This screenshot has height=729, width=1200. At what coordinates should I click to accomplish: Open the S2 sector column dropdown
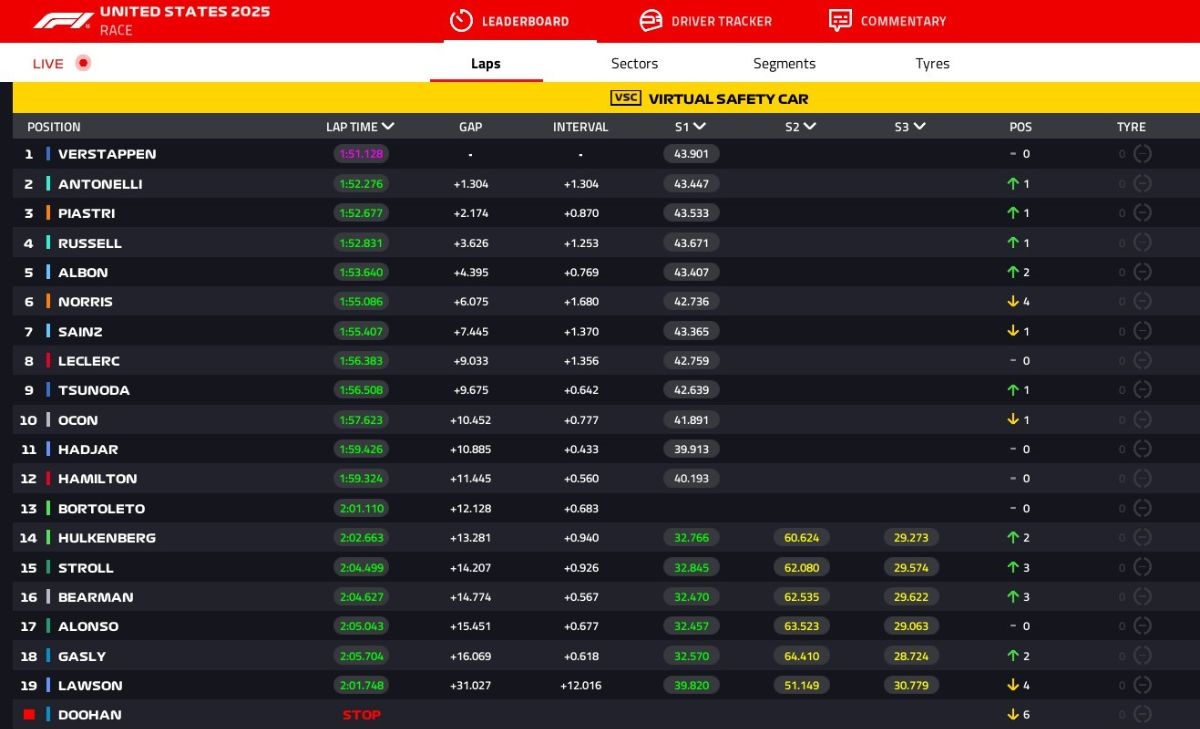(809, 127)
